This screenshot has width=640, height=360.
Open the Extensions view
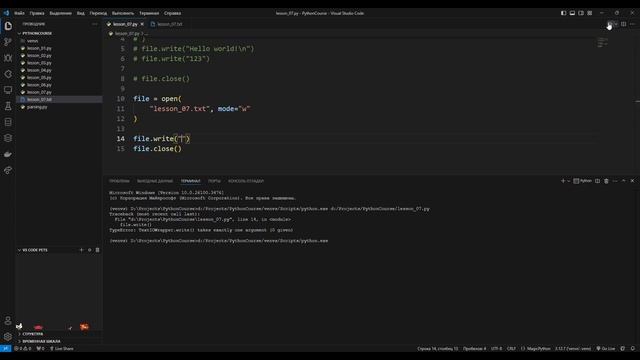(x=8, y=74)
